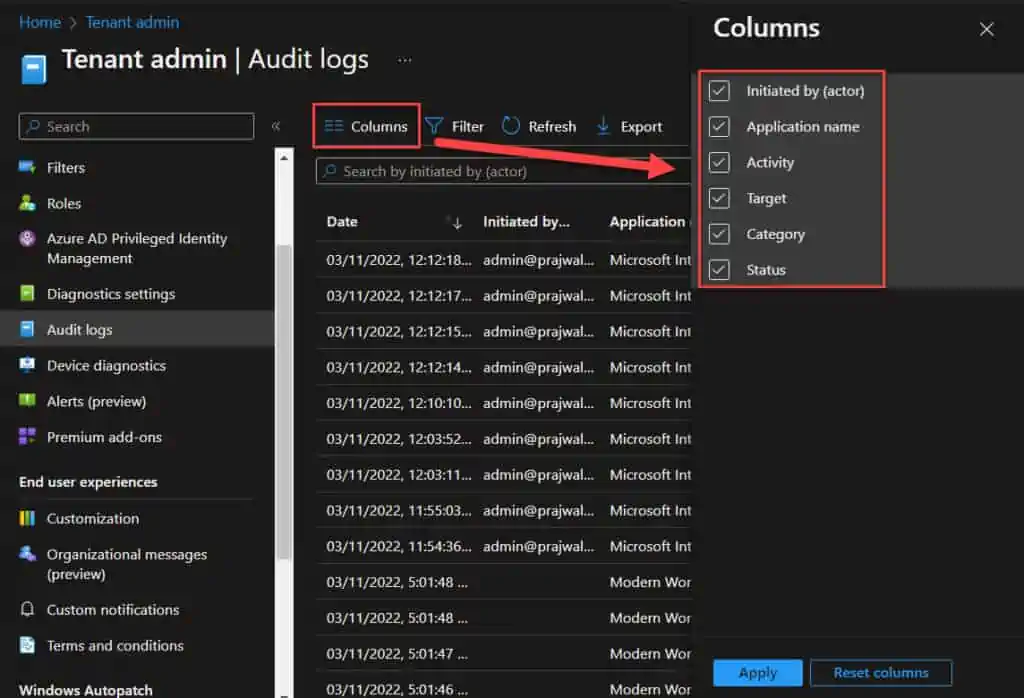This screenshot has height=698, width=1024.
Task: Open the Filters menu item
Action: click(x=66, y=168)
